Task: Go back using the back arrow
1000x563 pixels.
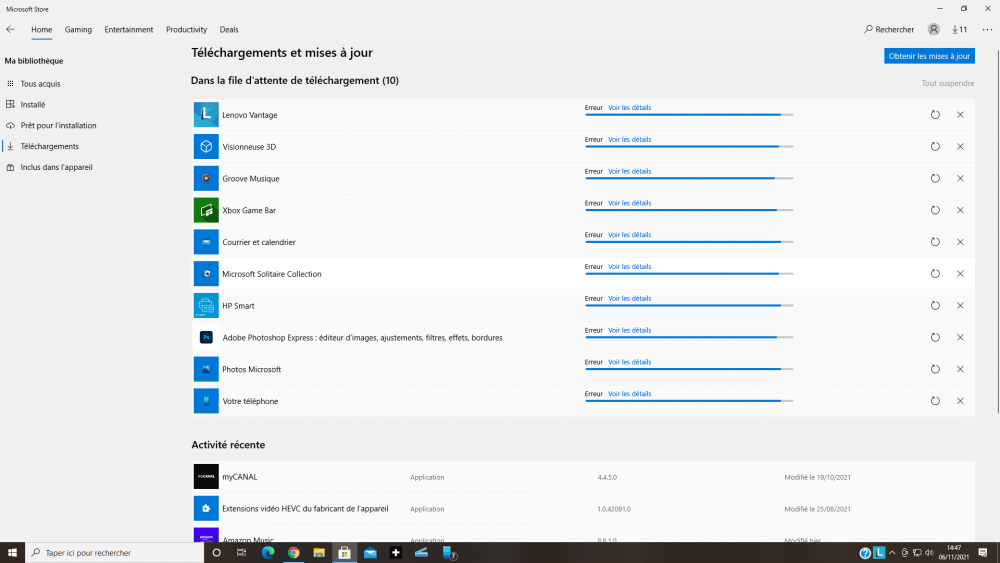Action: pos(11,30)
